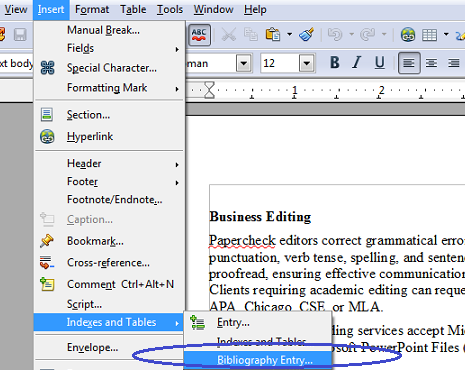Click the Undo arrow icon
The width and height of the screenshot is (465, 370).
pyautogui.click(x=335, y=34)
